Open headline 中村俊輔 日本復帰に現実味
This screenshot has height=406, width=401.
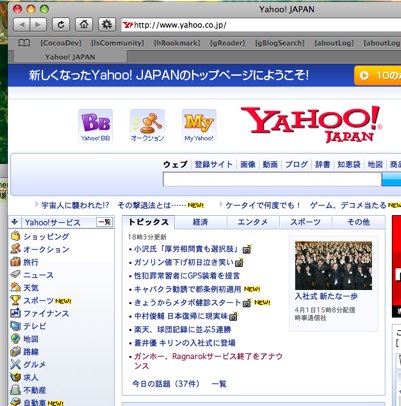[181, 316]
